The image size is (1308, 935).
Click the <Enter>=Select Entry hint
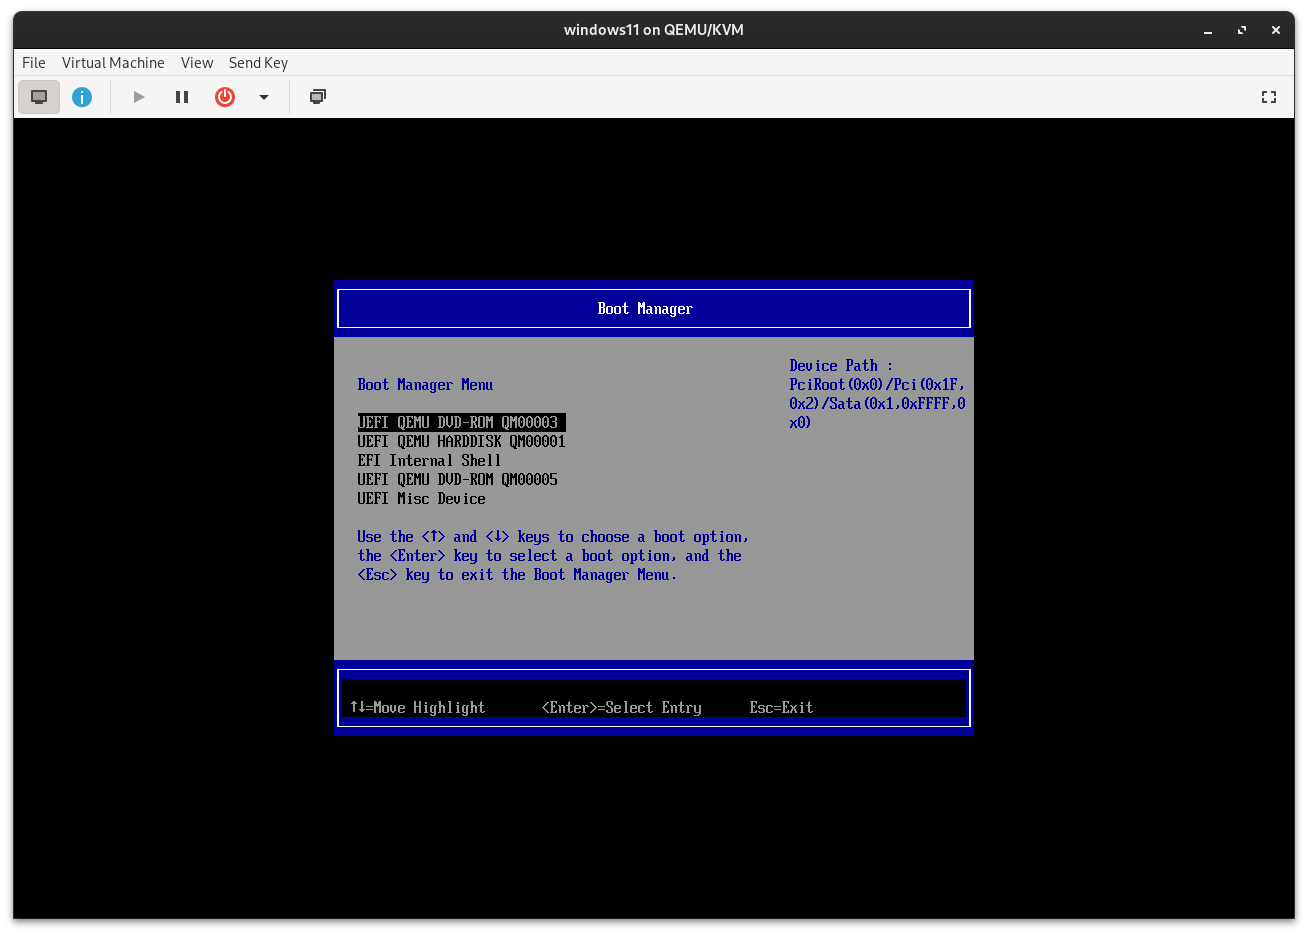[x=621, y=708]
